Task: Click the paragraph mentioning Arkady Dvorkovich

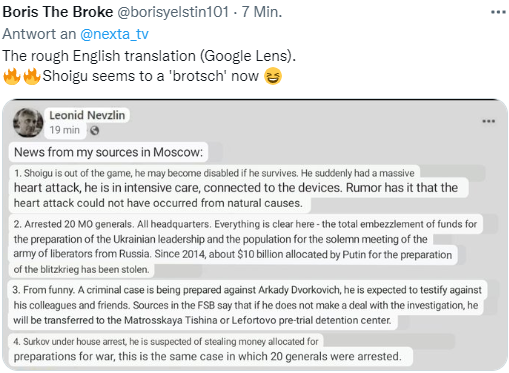Action: pyautogui.click(x=247, y=305)
